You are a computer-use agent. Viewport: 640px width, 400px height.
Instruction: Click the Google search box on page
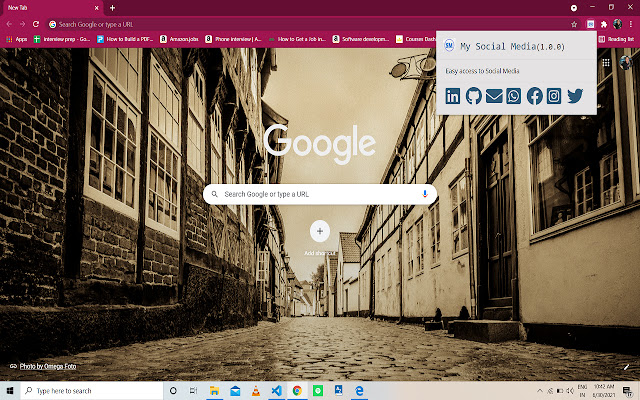point(320,194)
